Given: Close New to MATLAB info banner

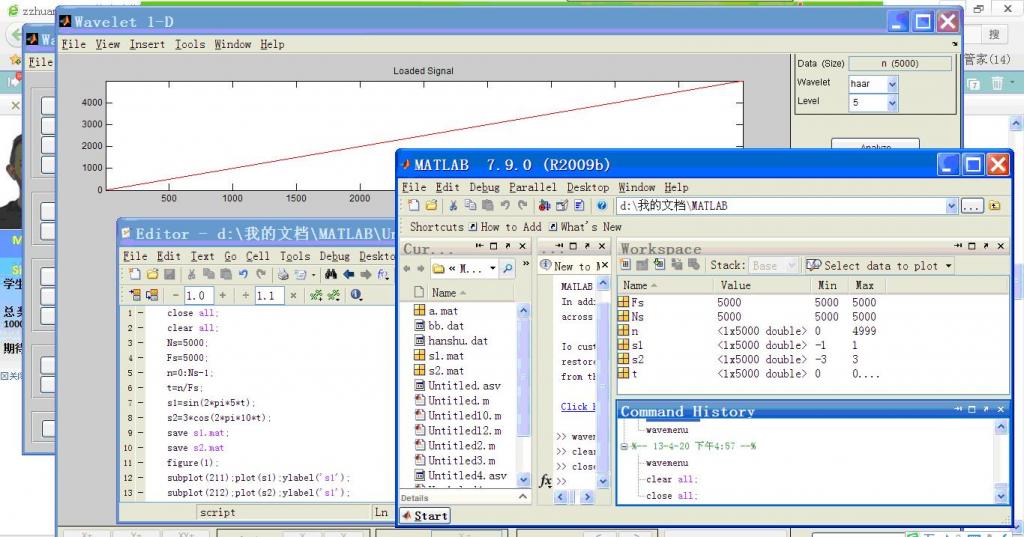Looking at the screenshot, I should [604, 265].
